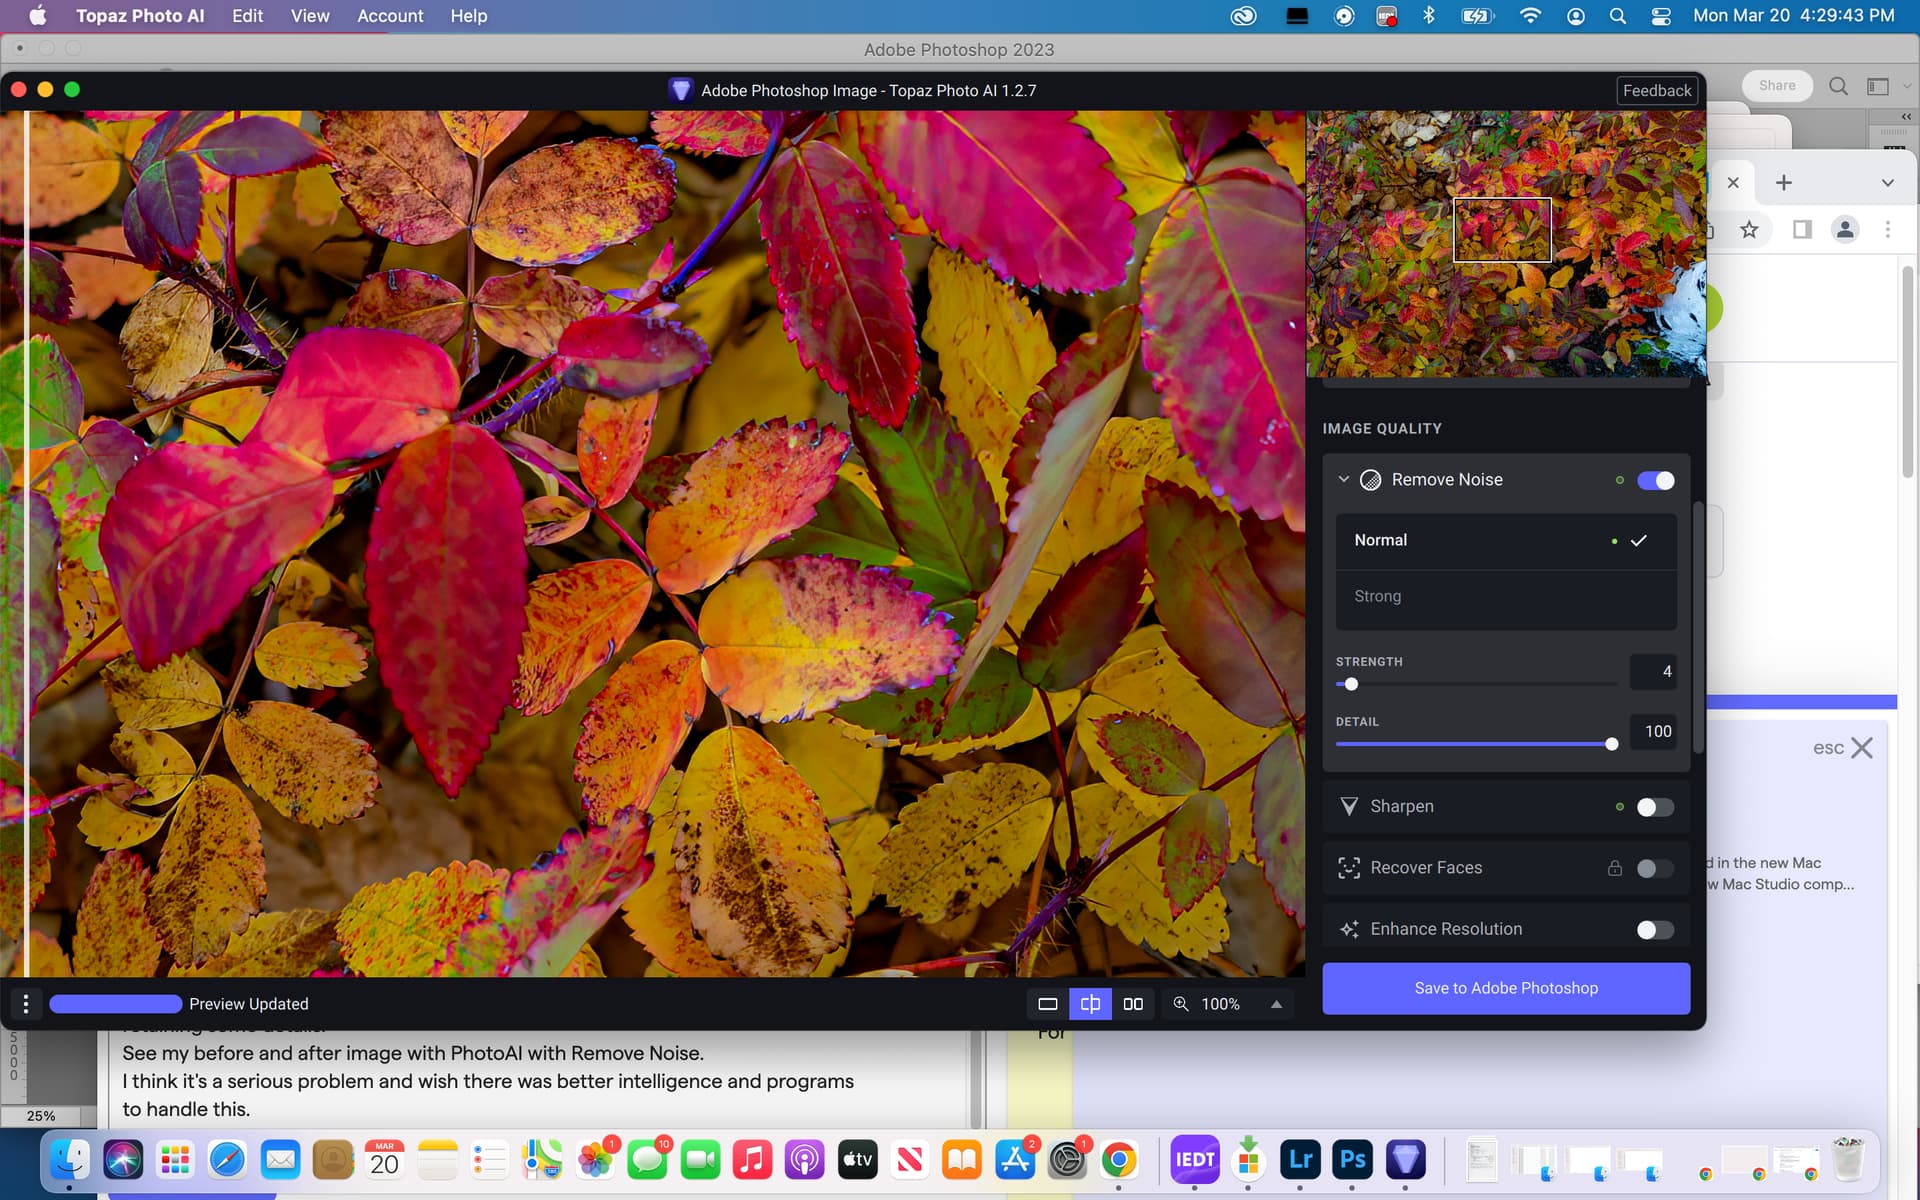Select the split view mode icon
Viewport: 1920px width, 1200px height.
click(1090, 1004)
